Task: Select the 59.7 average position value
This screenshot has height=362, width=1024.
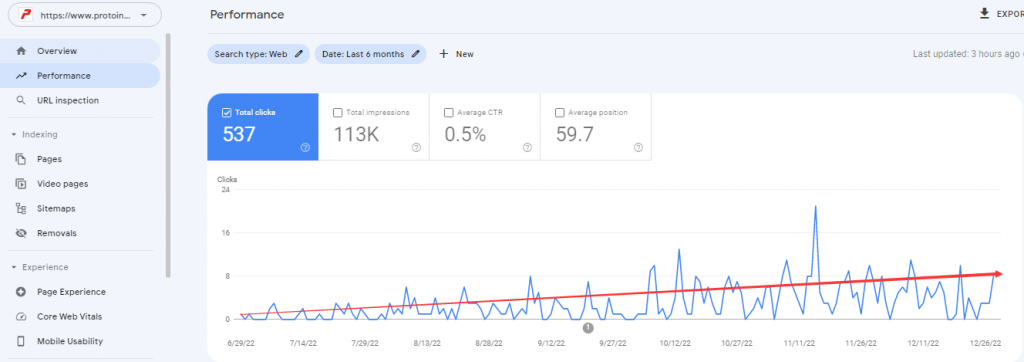Action: tap(575, 135)
